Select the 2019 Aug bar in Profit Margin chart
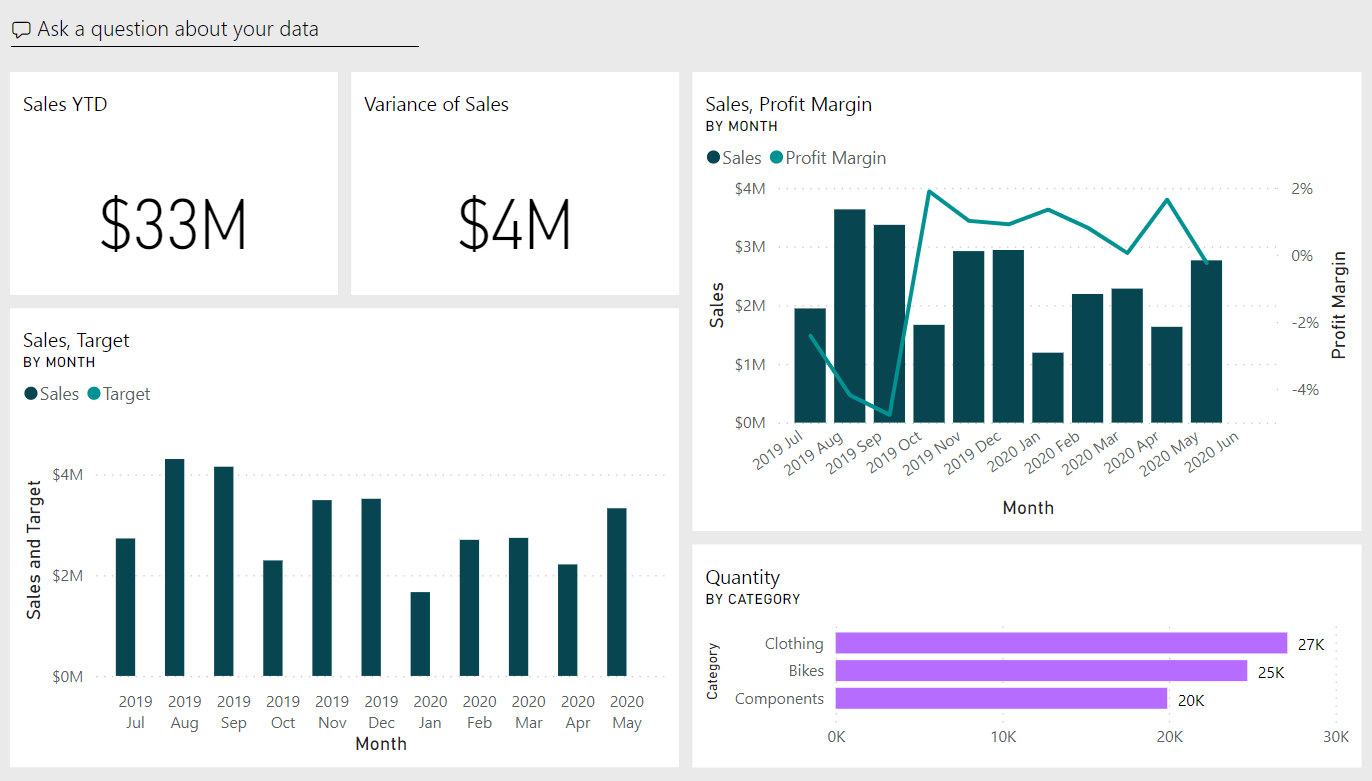 [850, 315]
